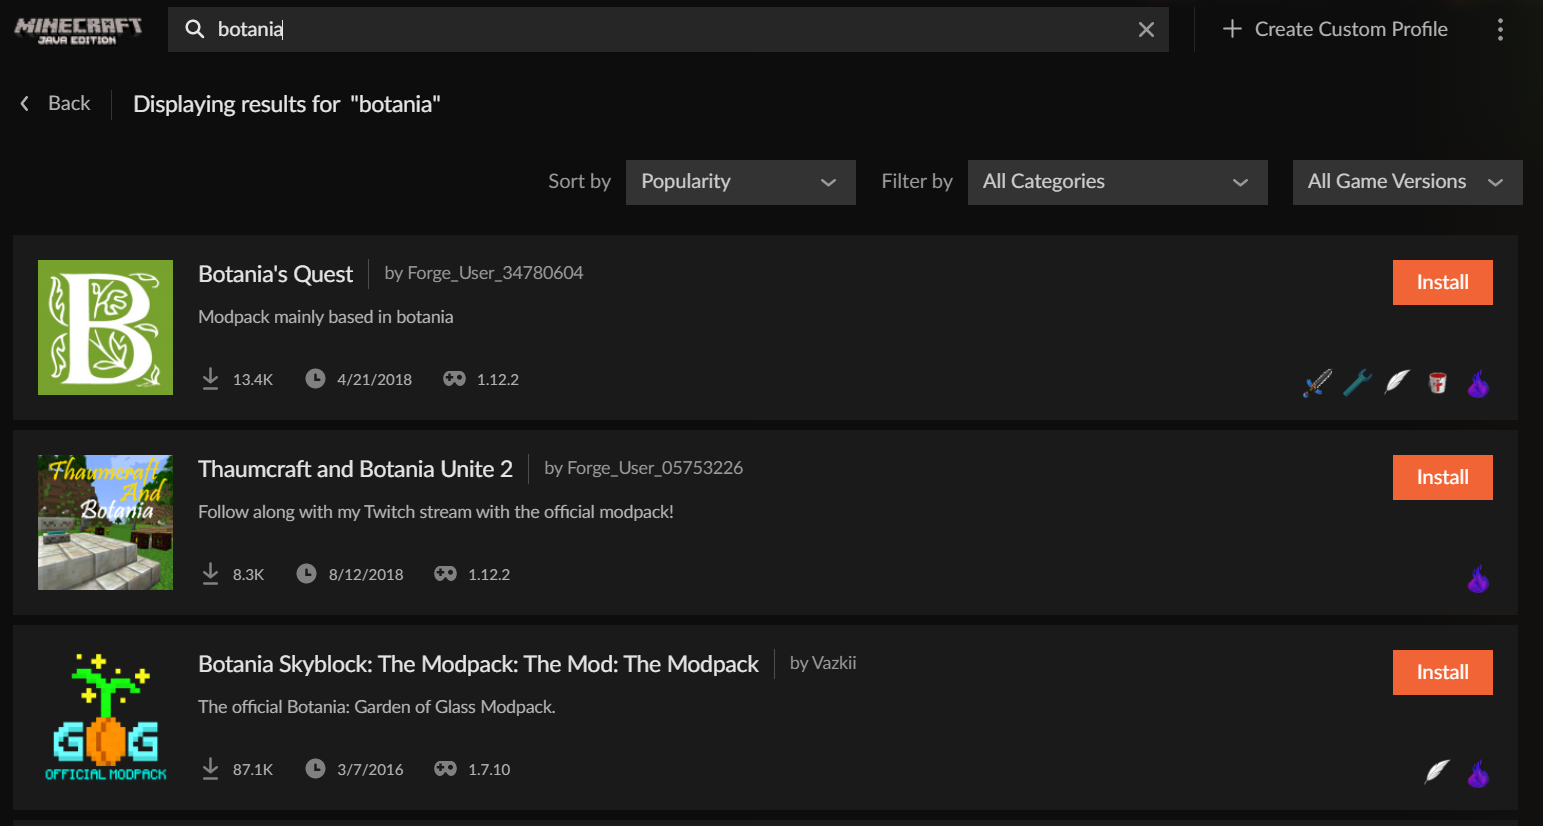
Task: Open the Sort by Popularity dropdown
Action: [x=740, y=182]
